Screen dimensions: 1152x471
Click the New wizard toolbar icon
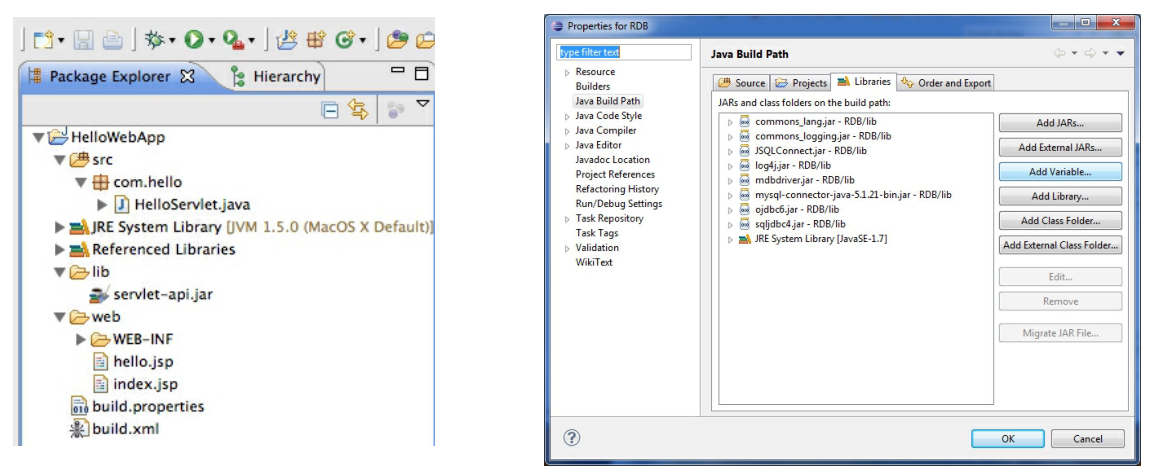(x=43, y=39)
